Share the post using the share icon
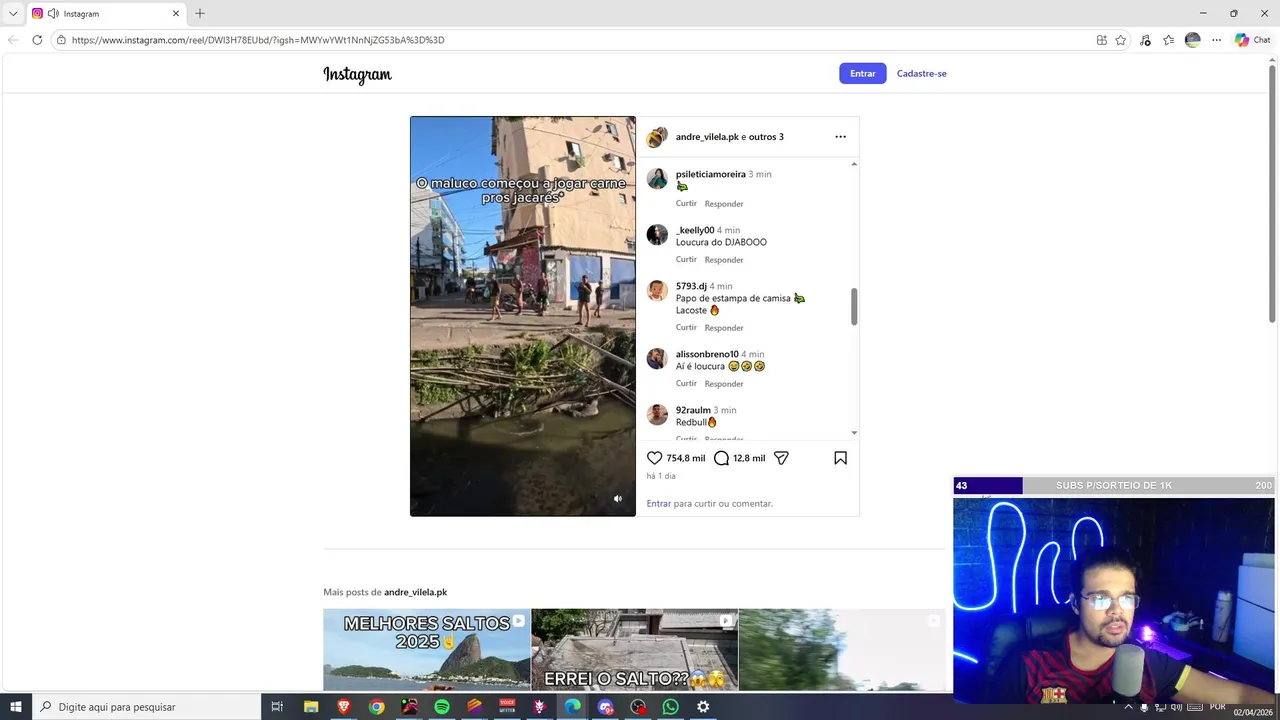Viewport: 1280px width, 720px height. (782, 458)
